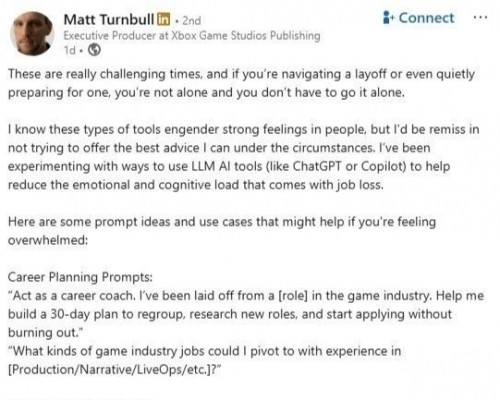Screen dimensions: 500x400
Task: Click the paragraph mentioning ChatGPT or Copilot
Action: coord(244,157)
